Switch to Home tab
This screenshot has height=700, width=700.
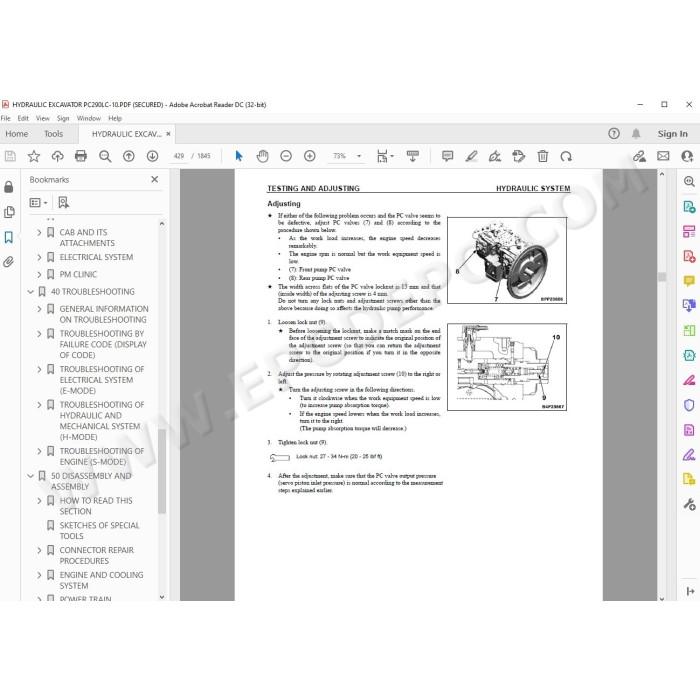tap(17, 134)
